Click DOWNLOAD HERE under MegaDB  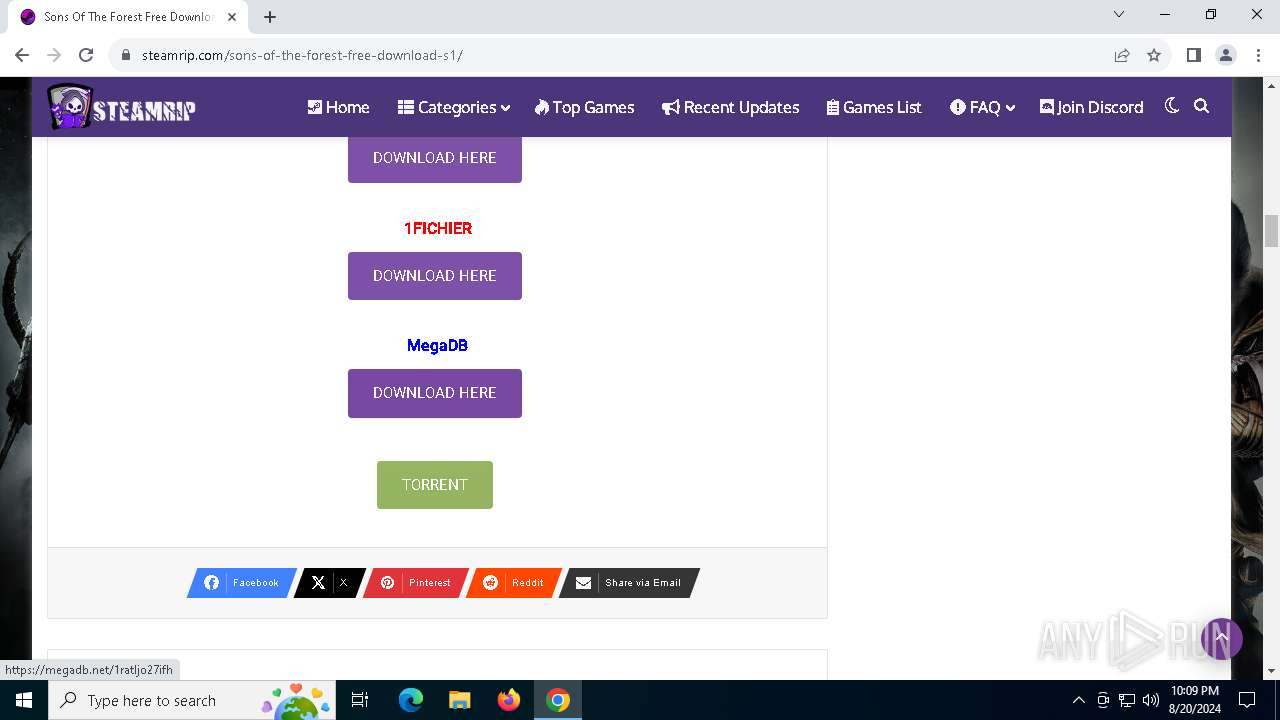(435, 393)
